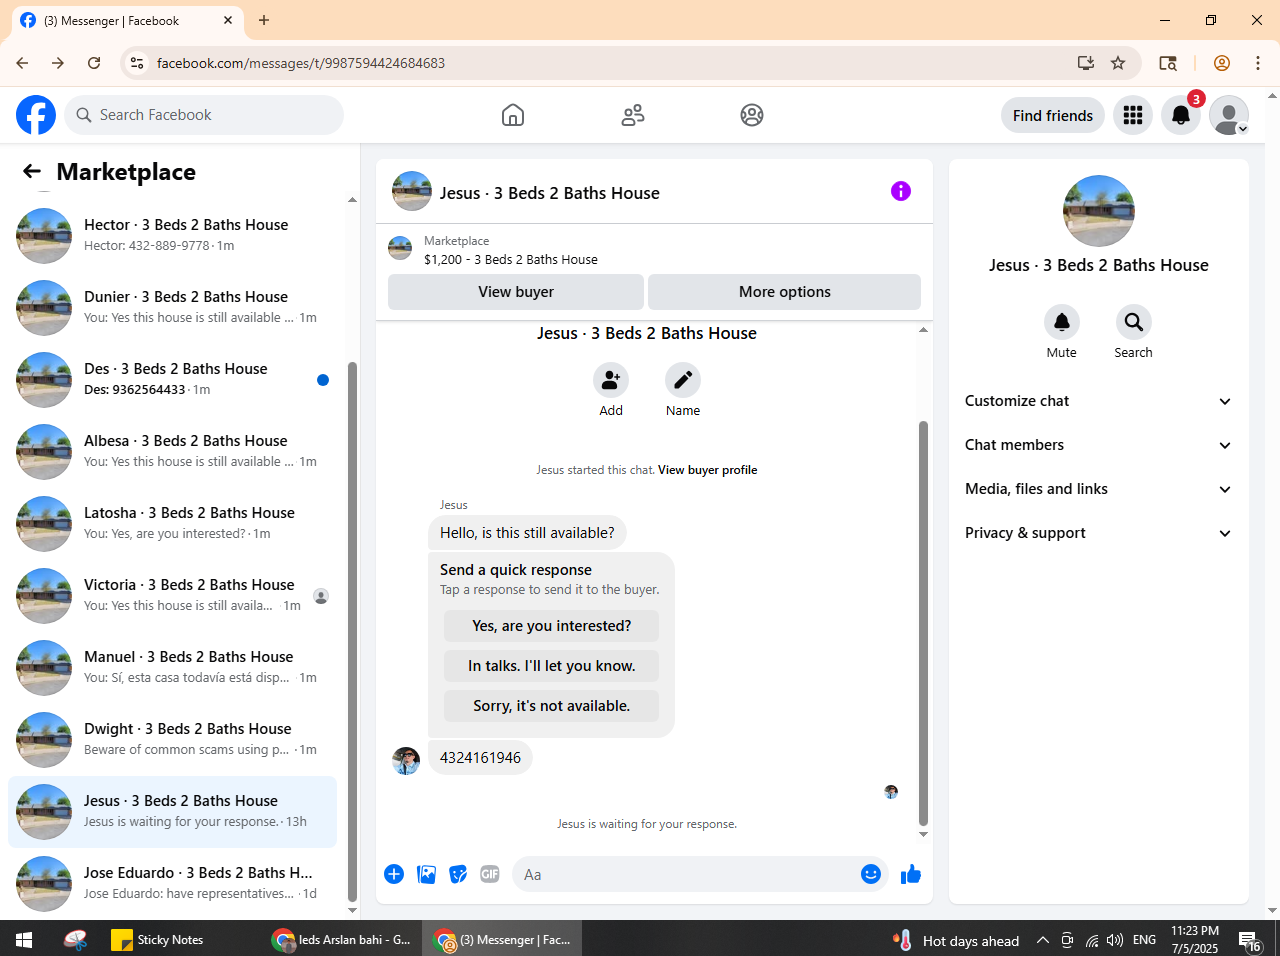Screen dimensions: 1280x956
Task: Mute the Jesus conversation
Action: [x=1062, y=322]
